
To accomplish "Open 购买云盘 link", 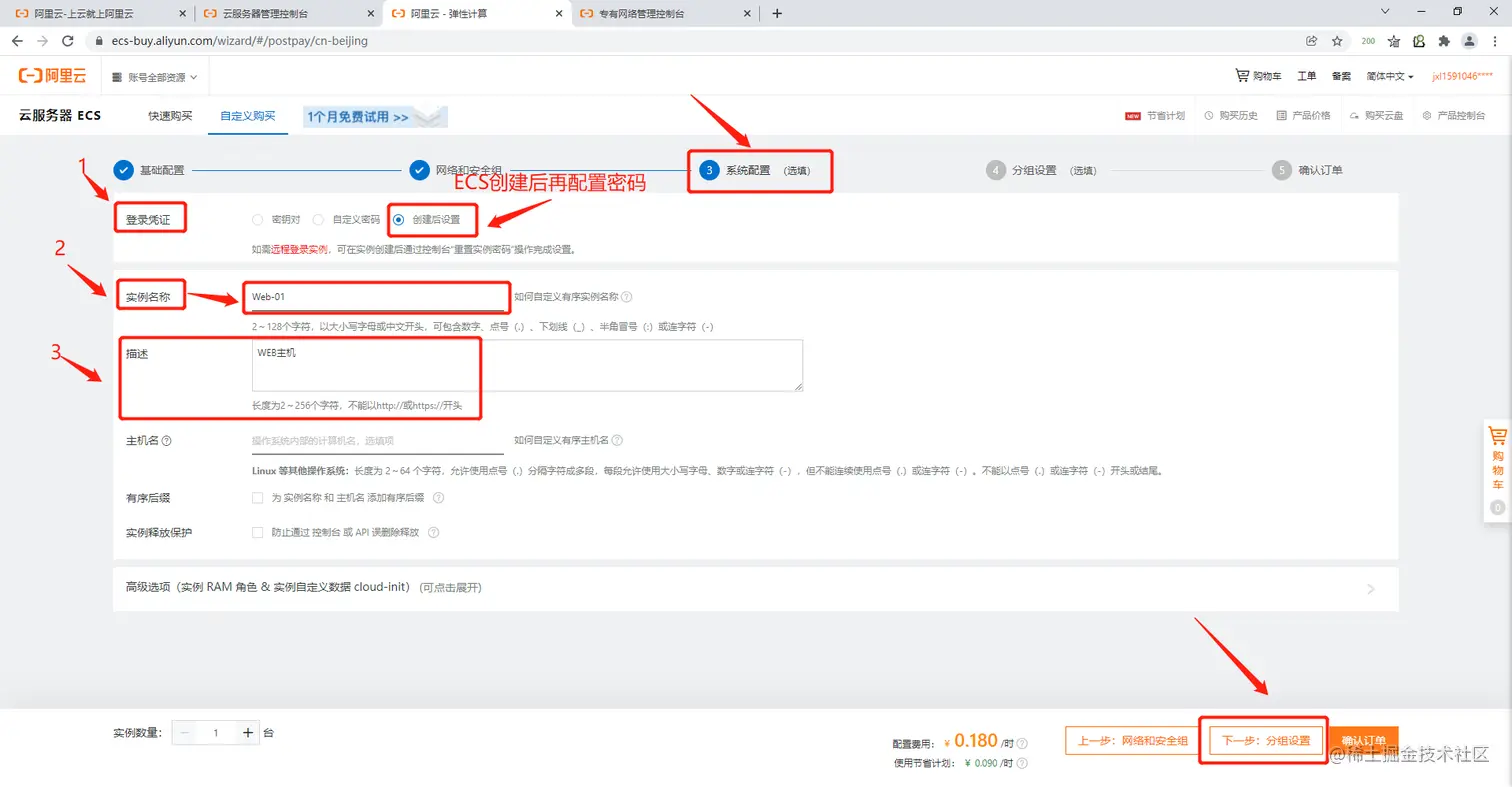I will pyautogui.click(x=1376, y=115).
